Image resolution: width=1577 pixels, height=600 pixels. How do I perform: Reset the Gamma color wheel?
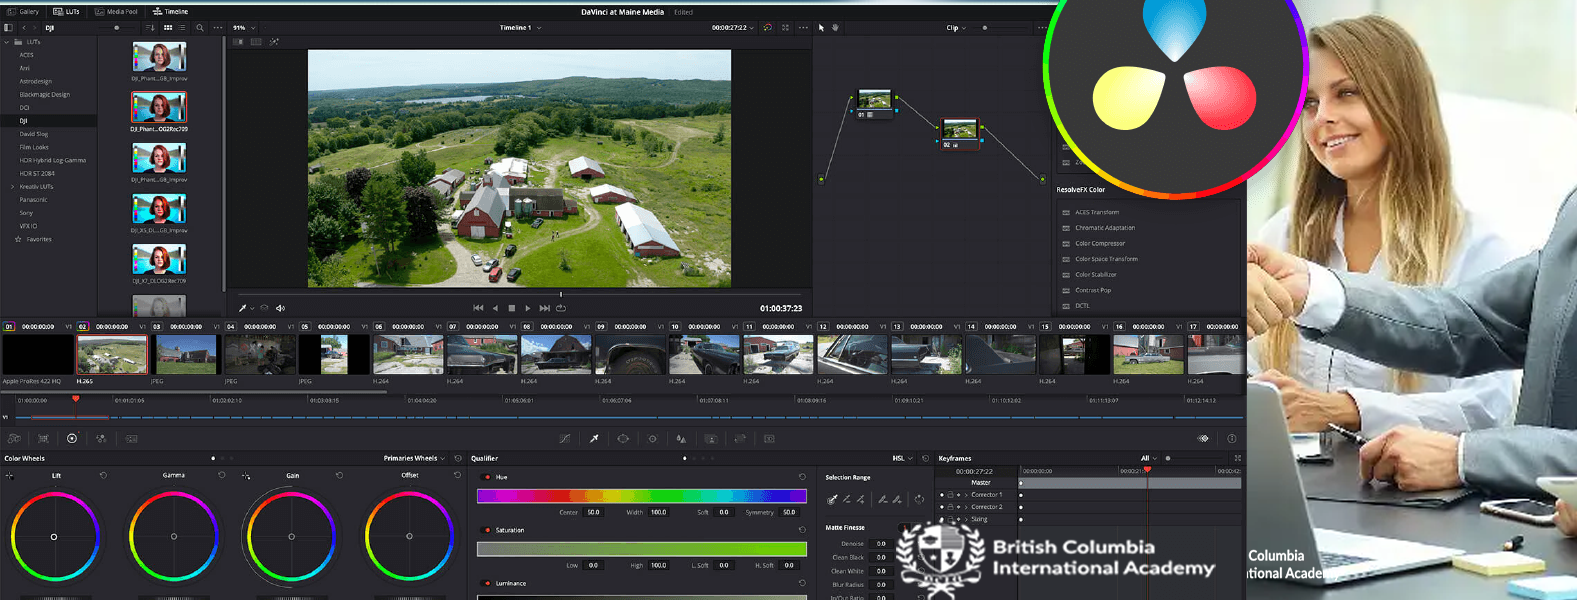pyautogui.click(x=221, y=475)
